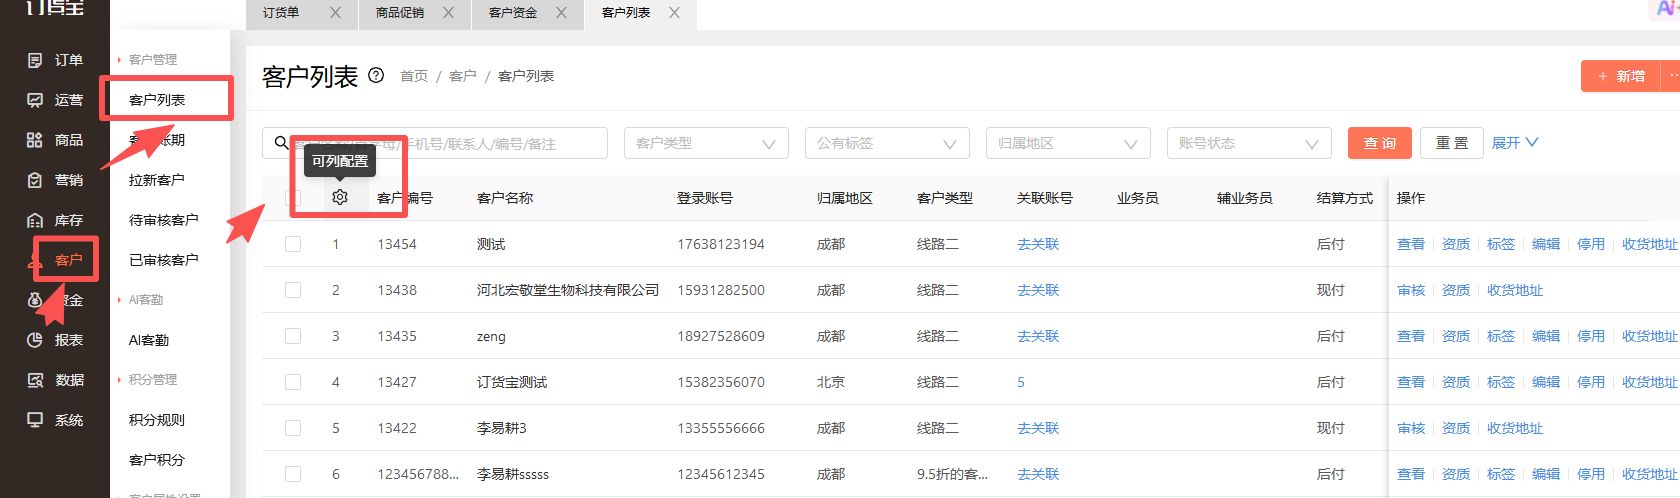Open 账号状态 filter dropdown
This screenshot has height=498, width=1680.
[1249, 143]
